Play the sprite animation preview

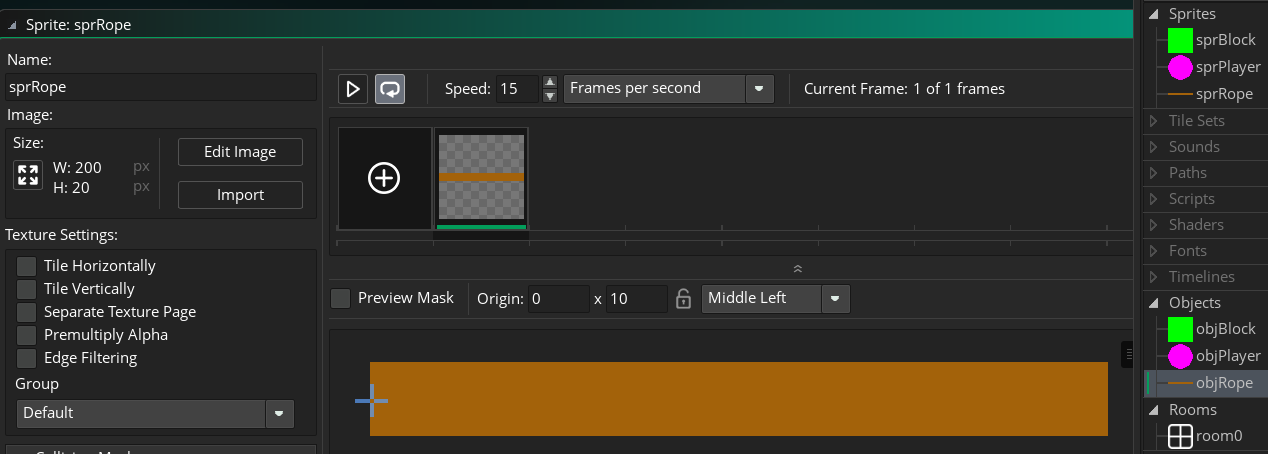(352, 89)
